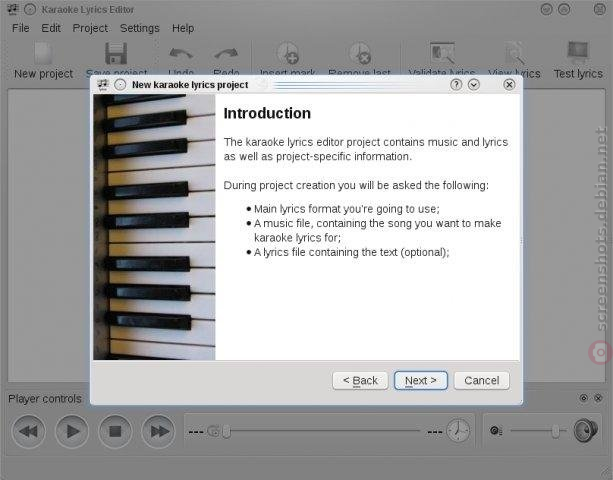Open the View lyrics tool
The width and height of the screenshot is (613, 480).
[514, 53]
